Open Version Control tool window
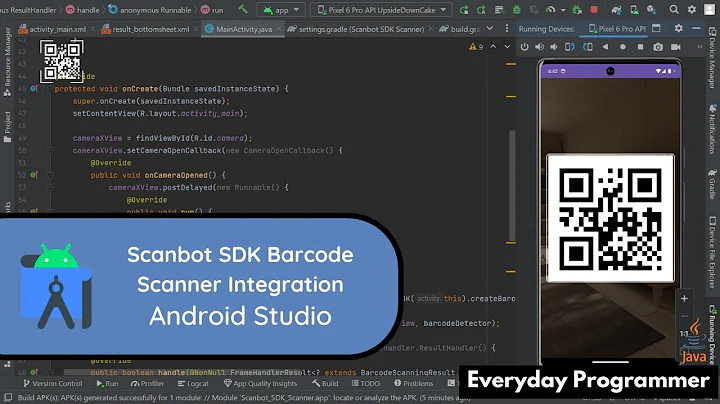Screen dimensions: 720x404 click(53, 383)
